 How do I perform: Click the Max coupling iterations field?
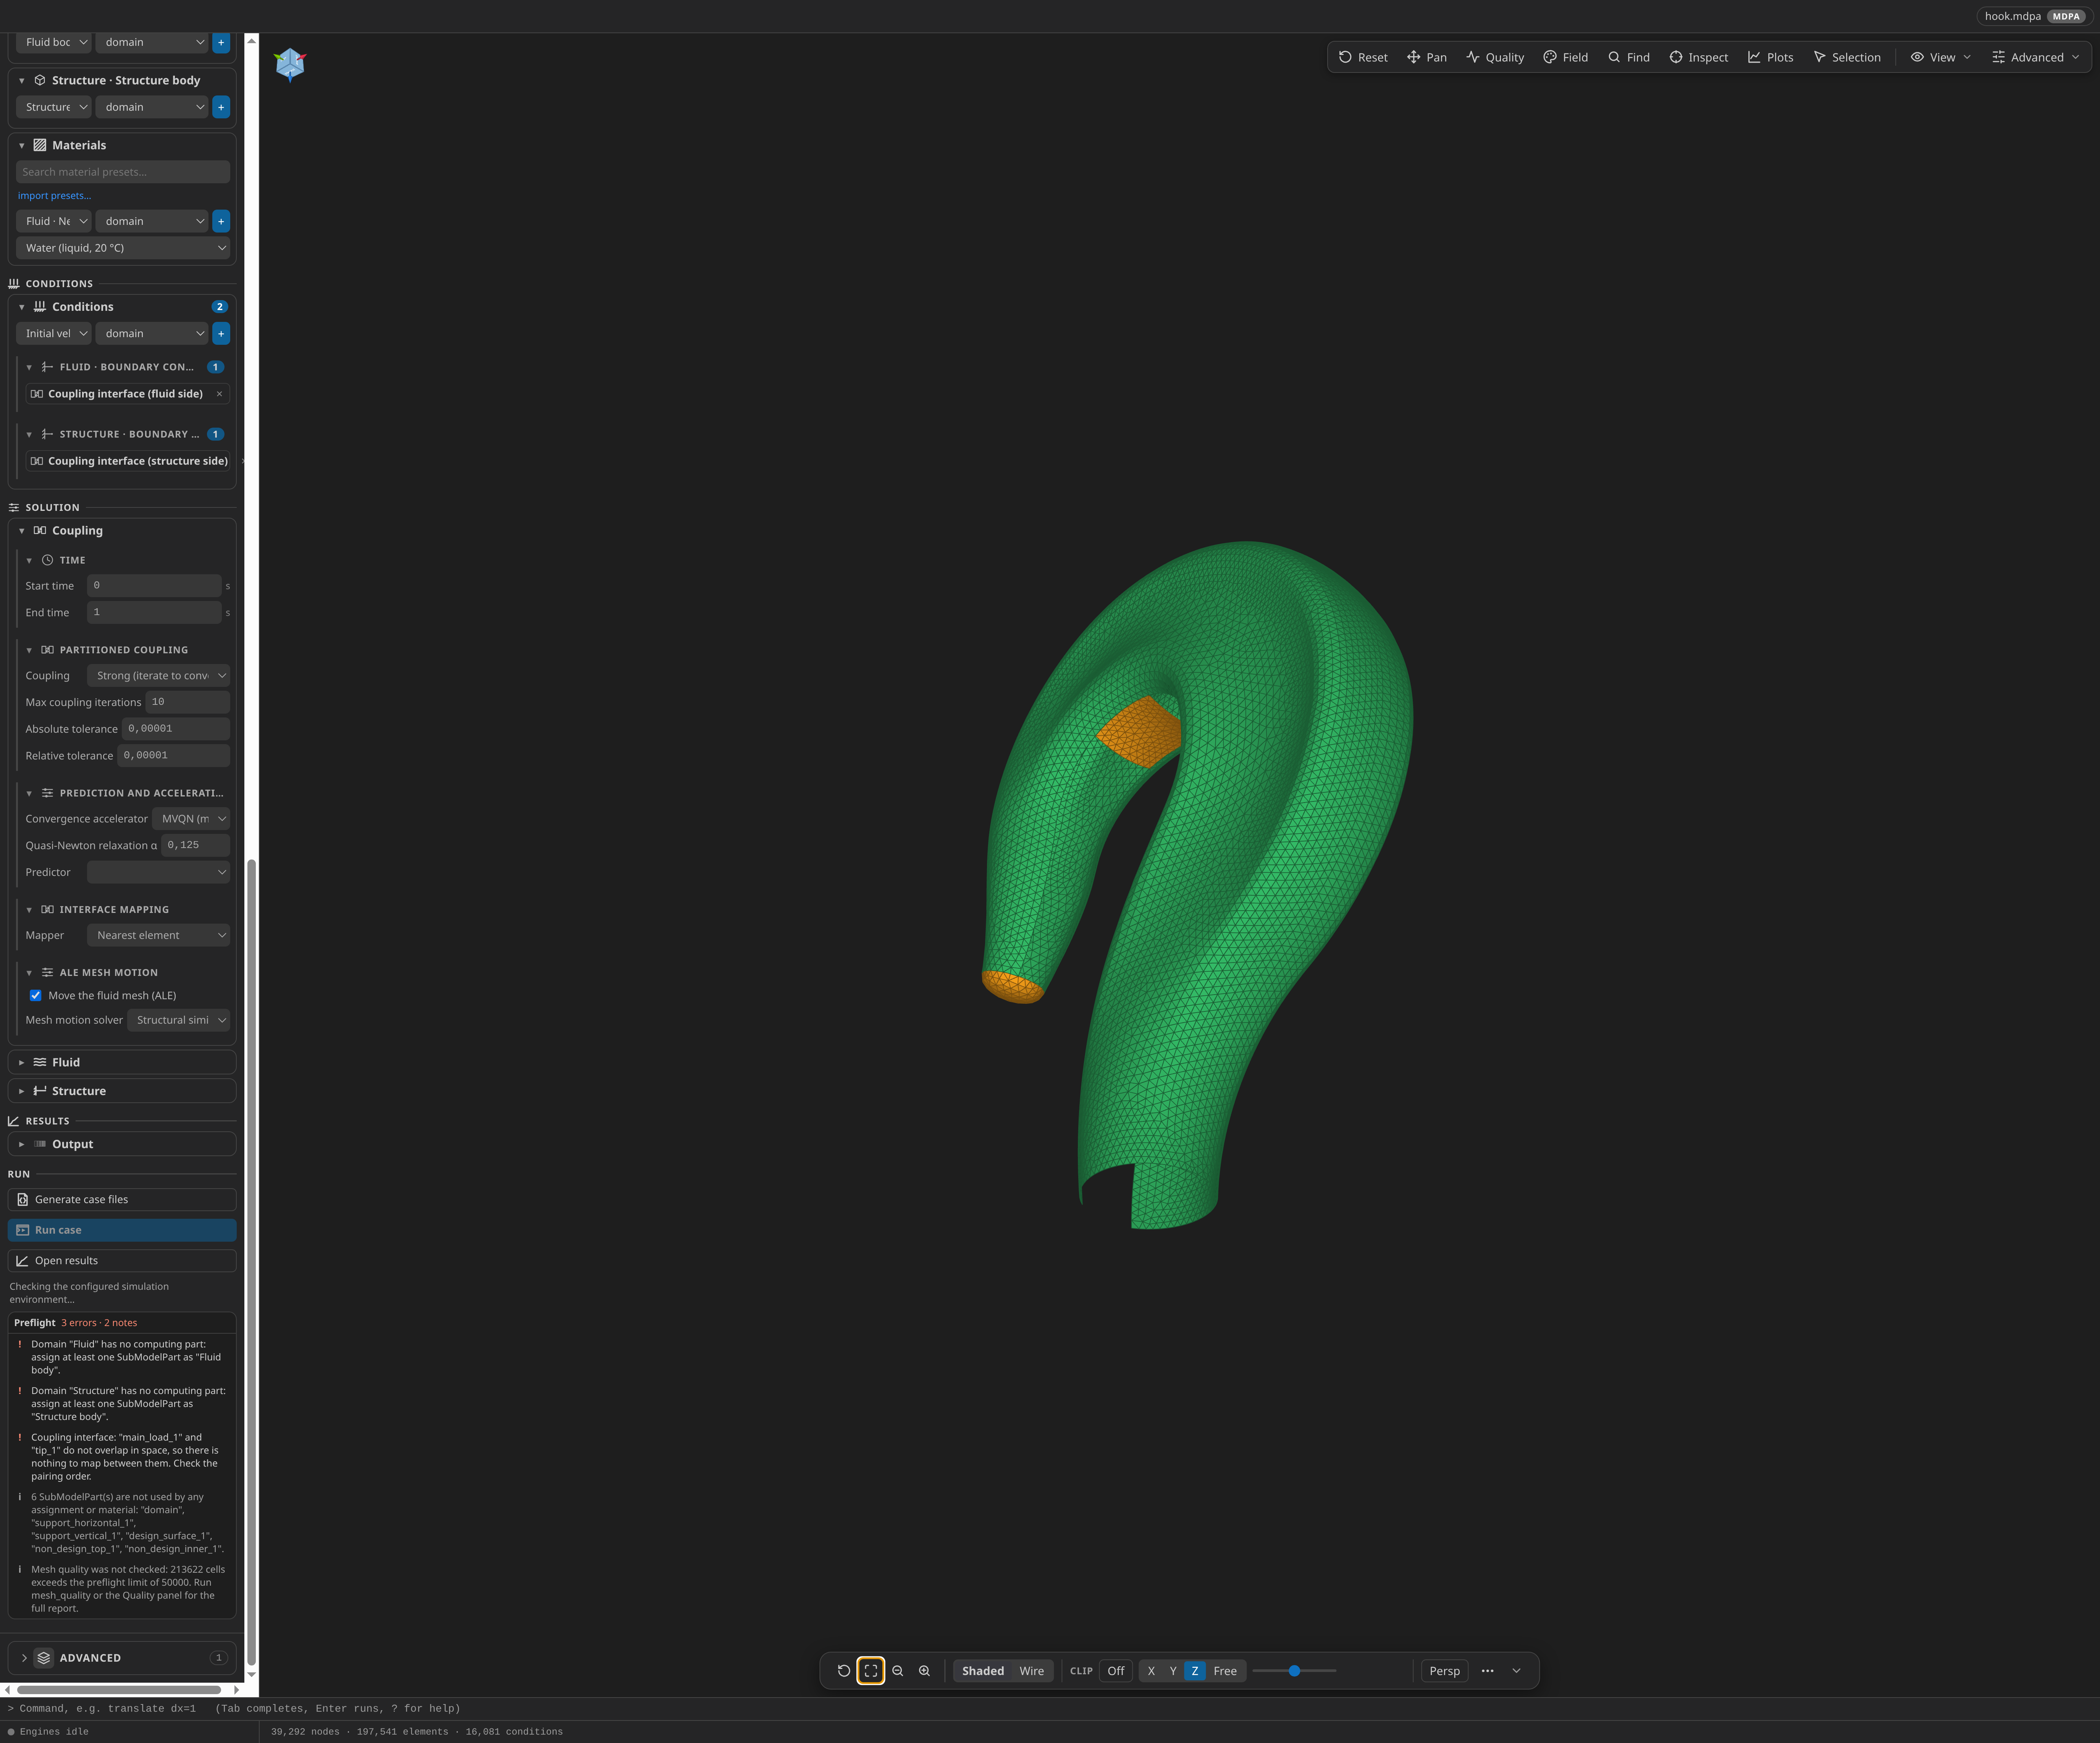coord(188,702)
